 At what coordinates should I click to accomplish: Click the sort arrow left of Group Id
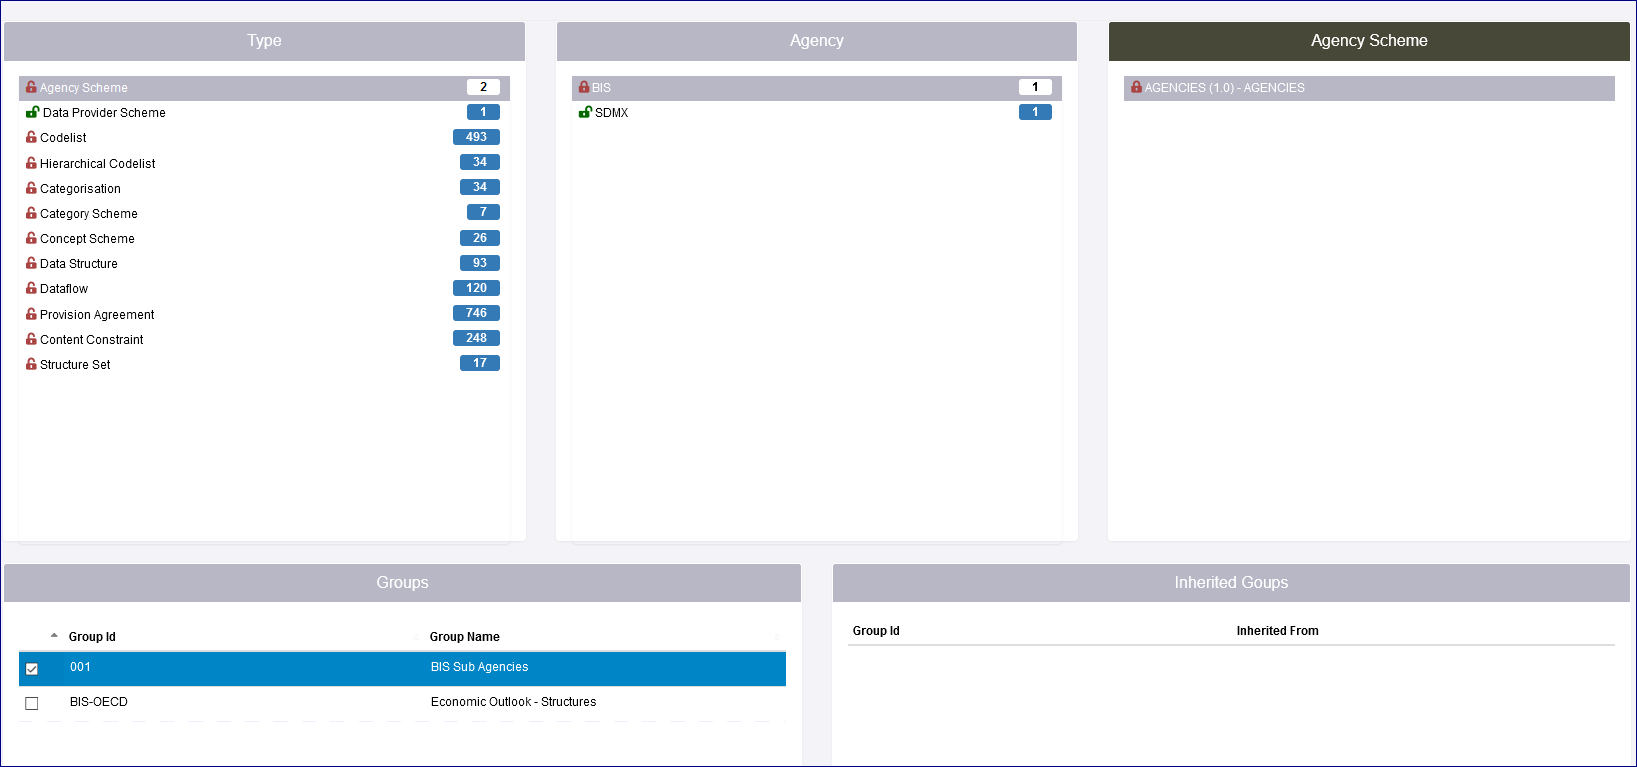(x=54, y=636)
